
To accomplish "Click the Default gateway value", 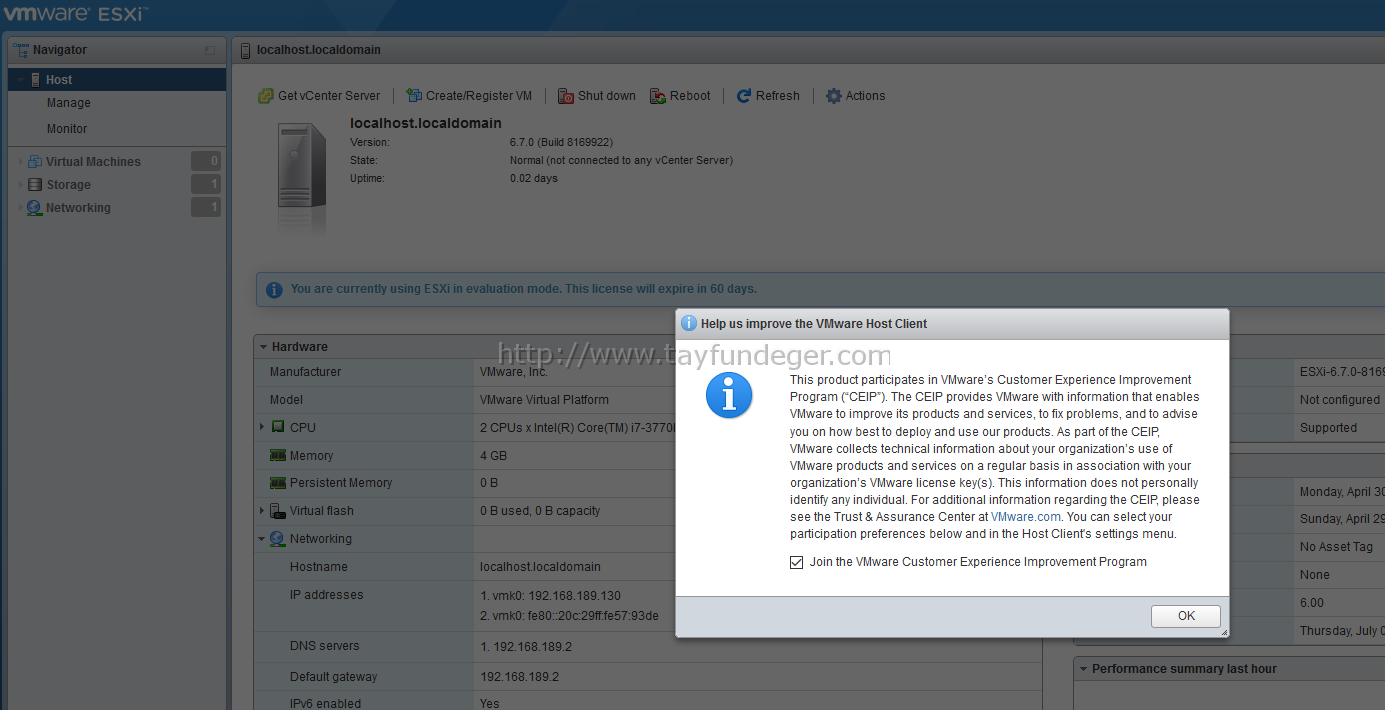I will (519, 677).
